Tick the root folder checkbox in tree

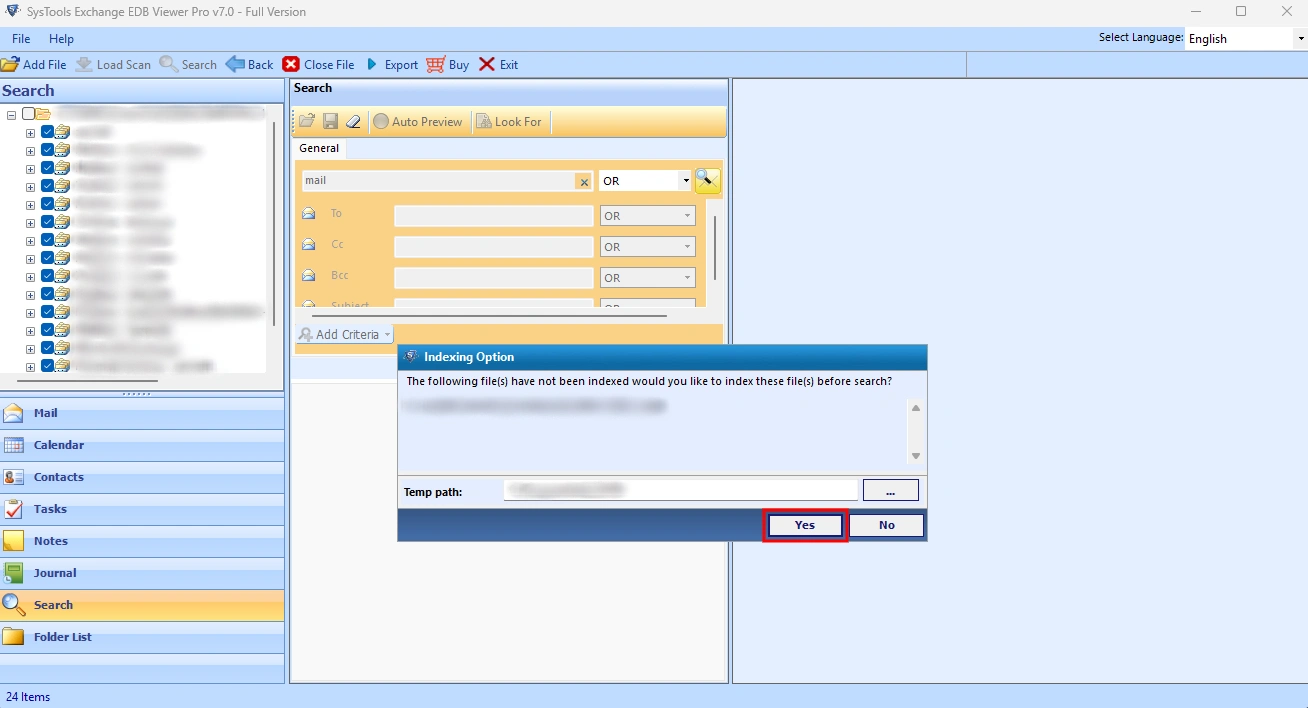[28, 114]
